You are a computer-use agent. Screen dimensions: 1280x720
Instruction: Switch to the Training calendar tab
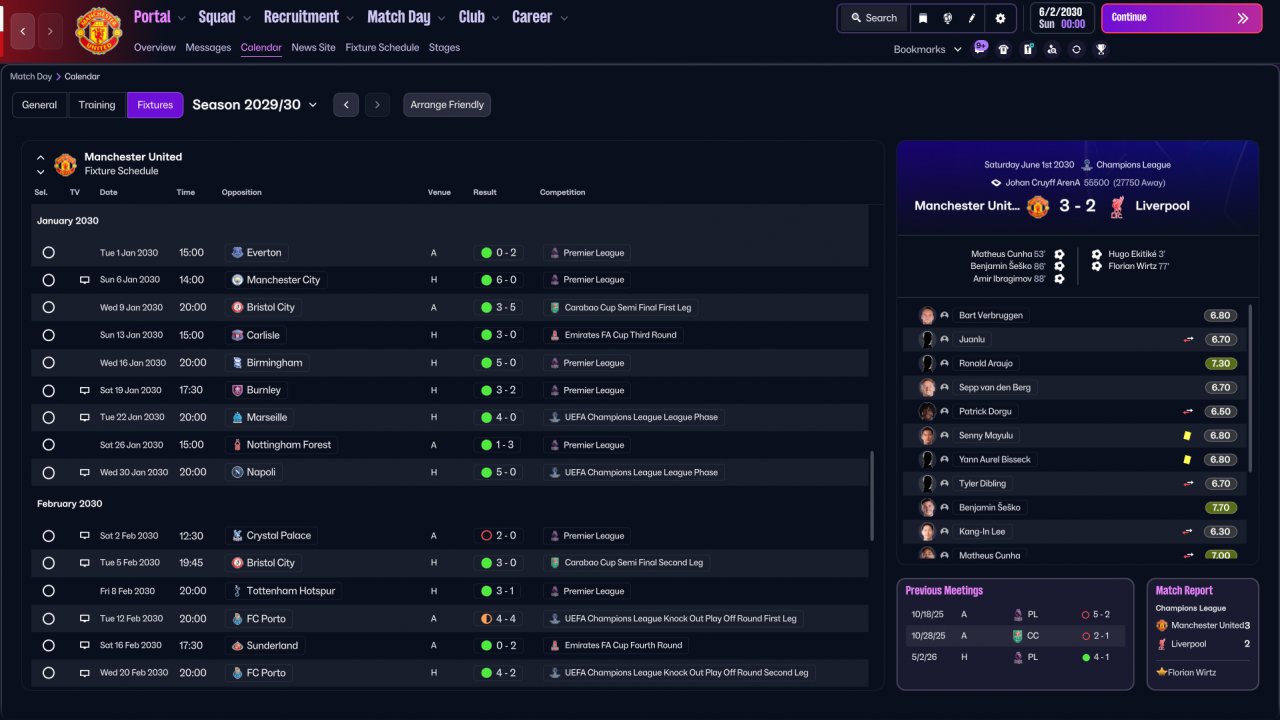point(97,105)
